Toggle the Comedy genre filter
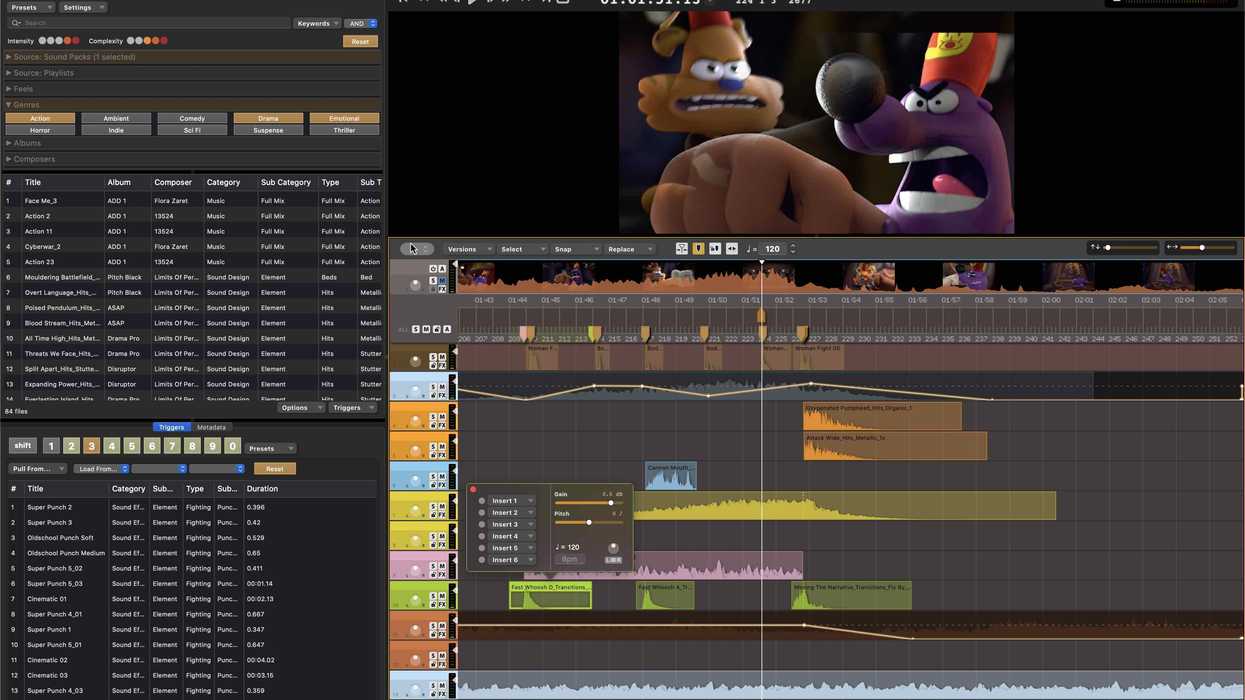 (192, 118)
